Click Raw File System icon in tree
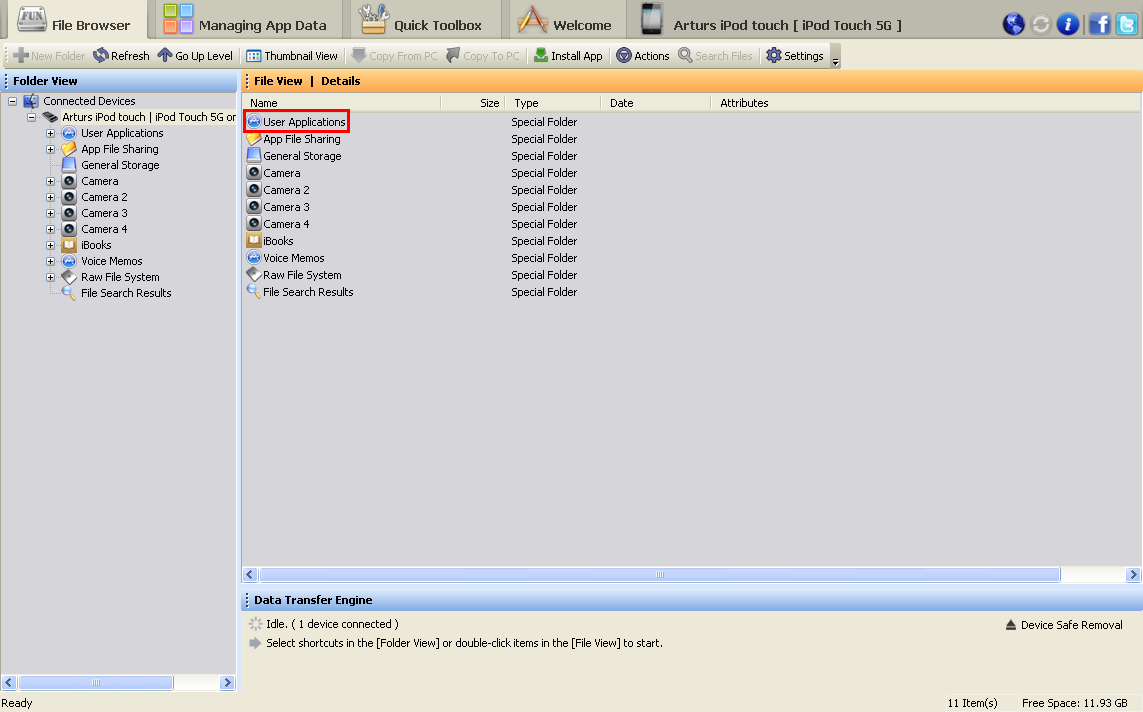 pos(69,277)
